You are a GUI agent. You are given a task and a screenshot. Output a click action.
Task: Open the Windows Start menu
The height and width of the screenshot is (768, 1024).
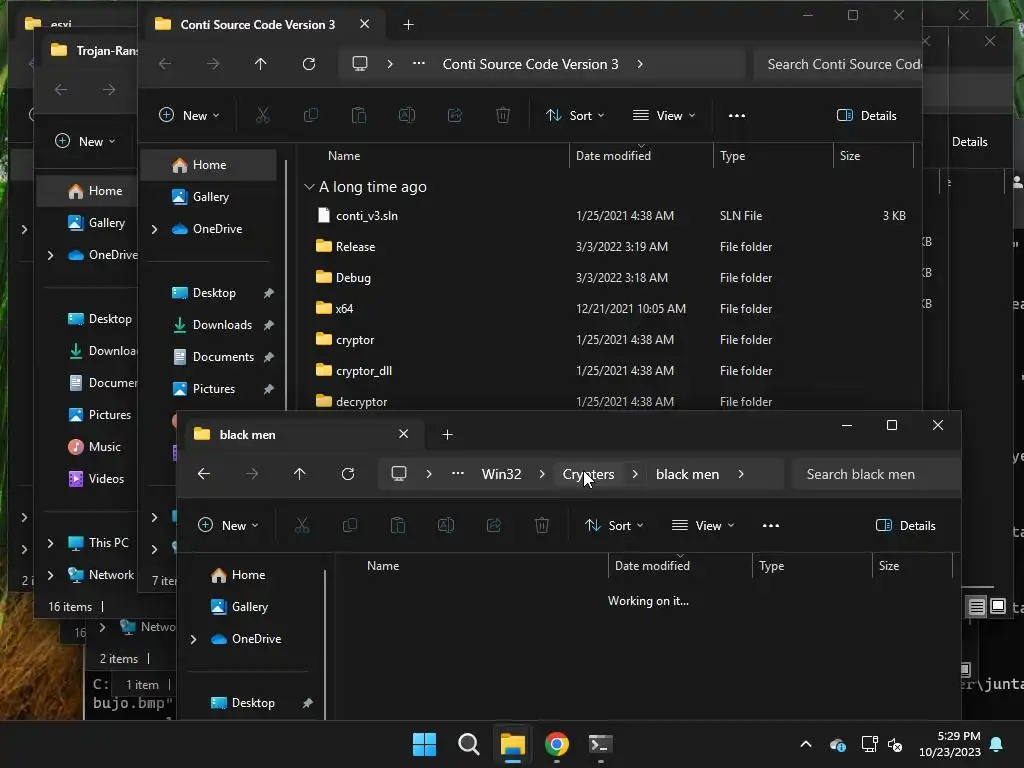(424, 744)
